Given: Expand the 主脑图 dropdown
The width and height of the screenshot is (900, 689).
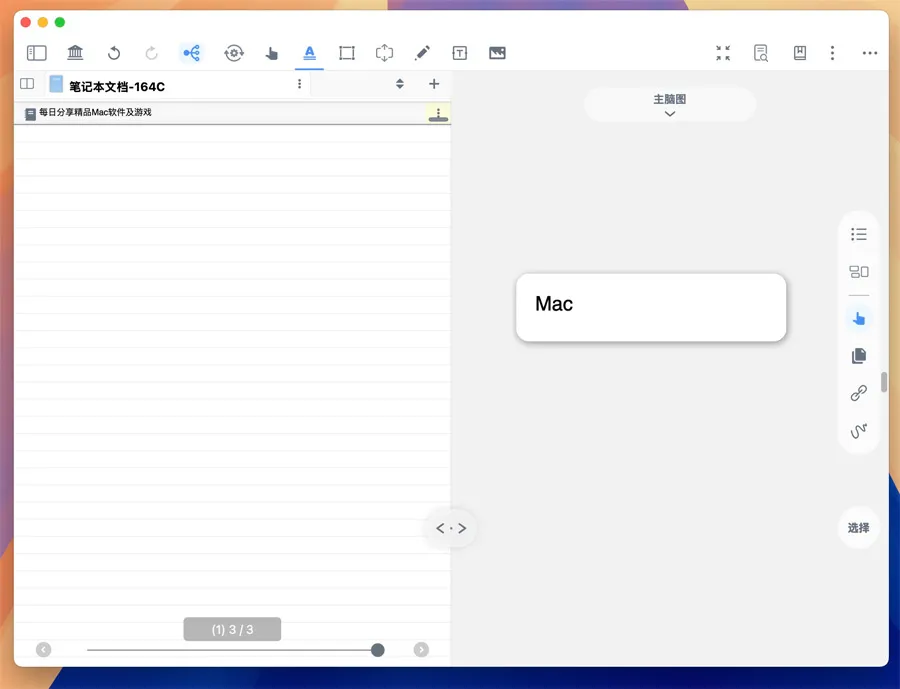Looking at the screenshot, I should click(670, 105).
